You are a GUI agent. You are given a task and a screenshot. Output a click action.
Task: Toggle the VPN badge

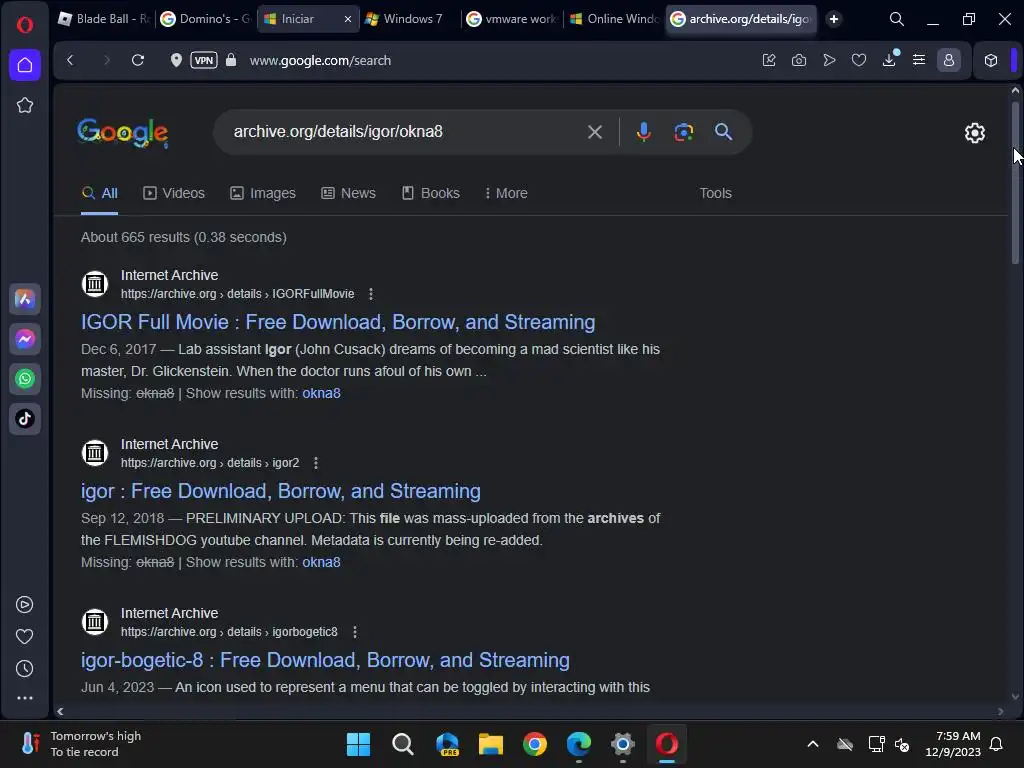pos(204,60)
